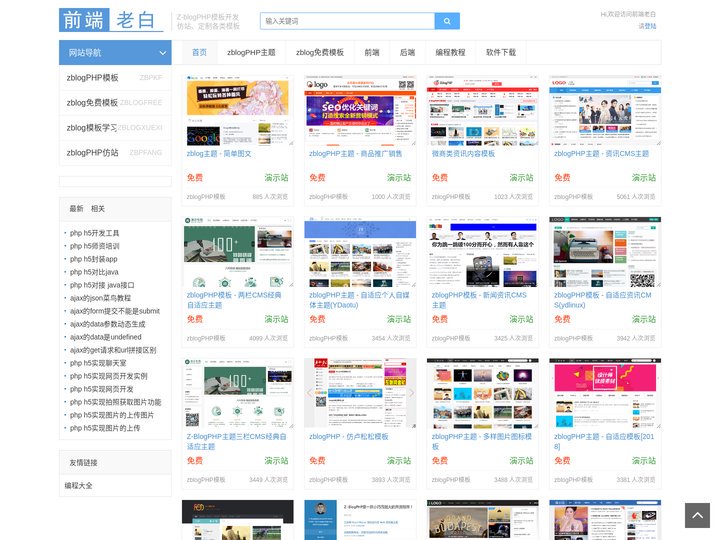Open the ajax的data参数动态生成 link
The width and height of the screenshot is (720, 540).
coord(107,324)
